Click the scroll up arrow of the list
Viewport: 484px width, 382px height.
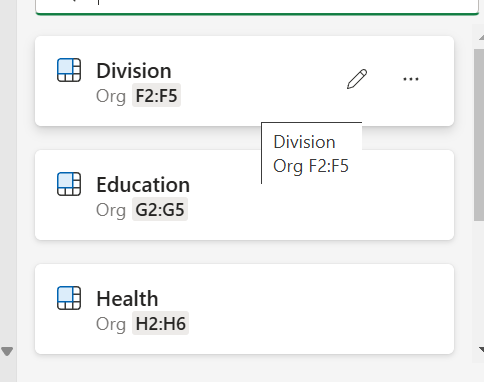point(481,37)
